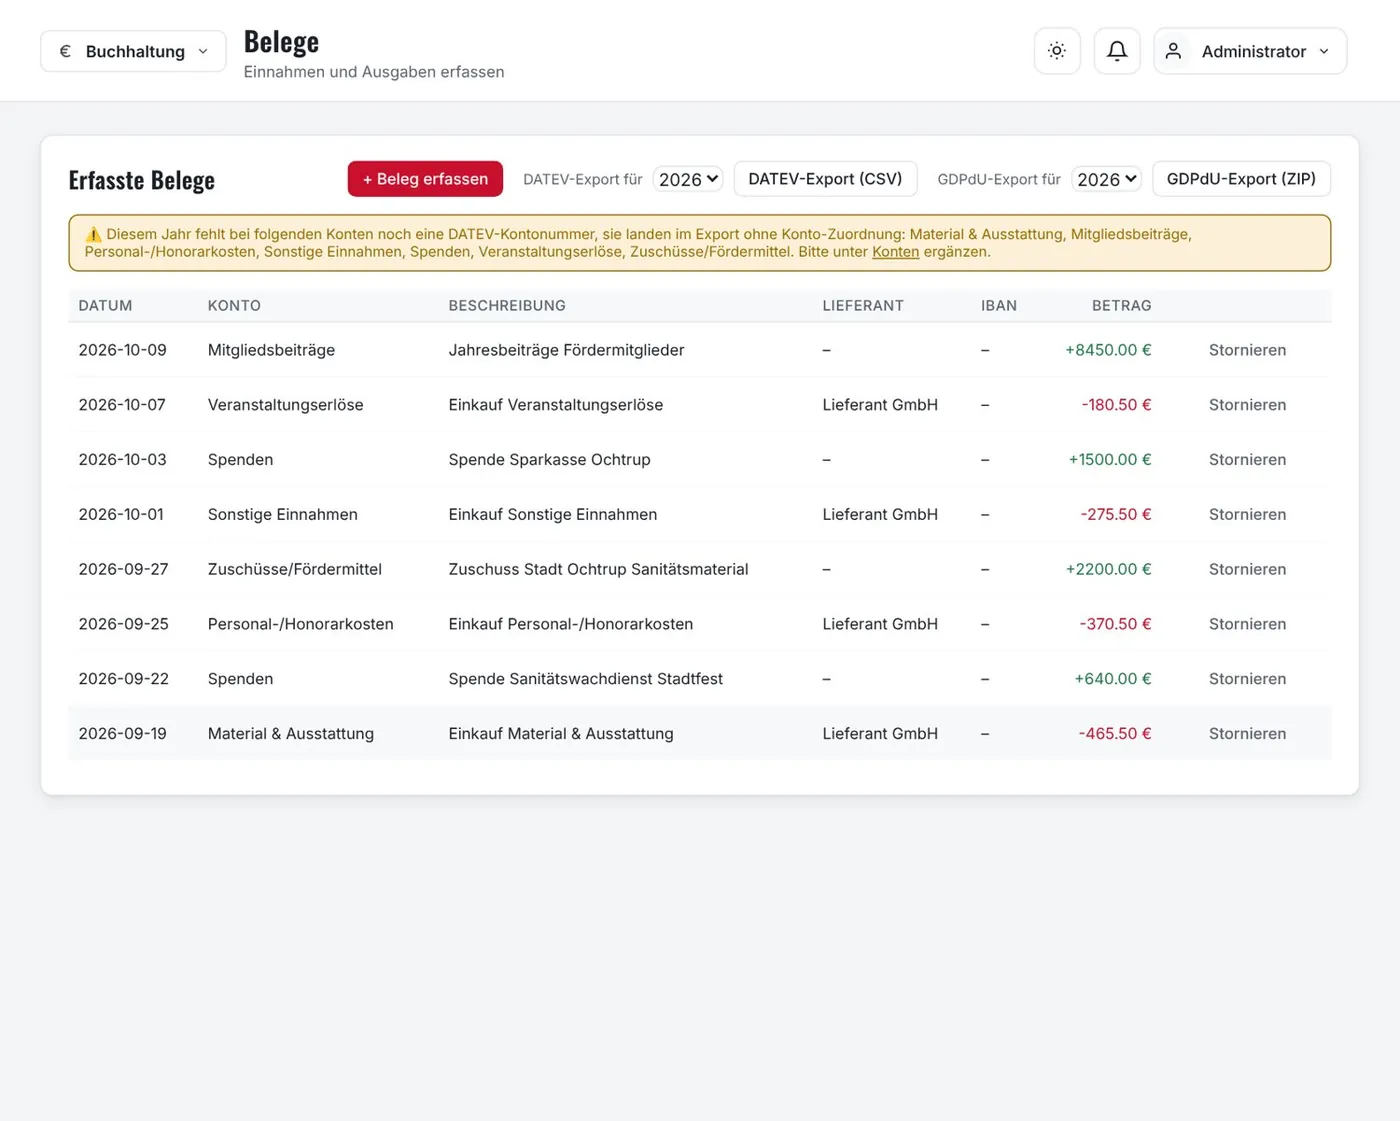1400x1121 pixels.
Task: Click the BESCHREIBUNG column header
Action: click(507, 306)
